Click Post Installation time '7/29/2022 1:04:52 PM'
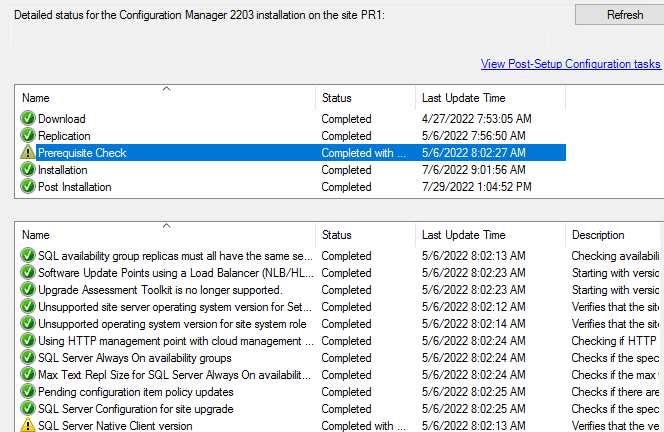 476,186
